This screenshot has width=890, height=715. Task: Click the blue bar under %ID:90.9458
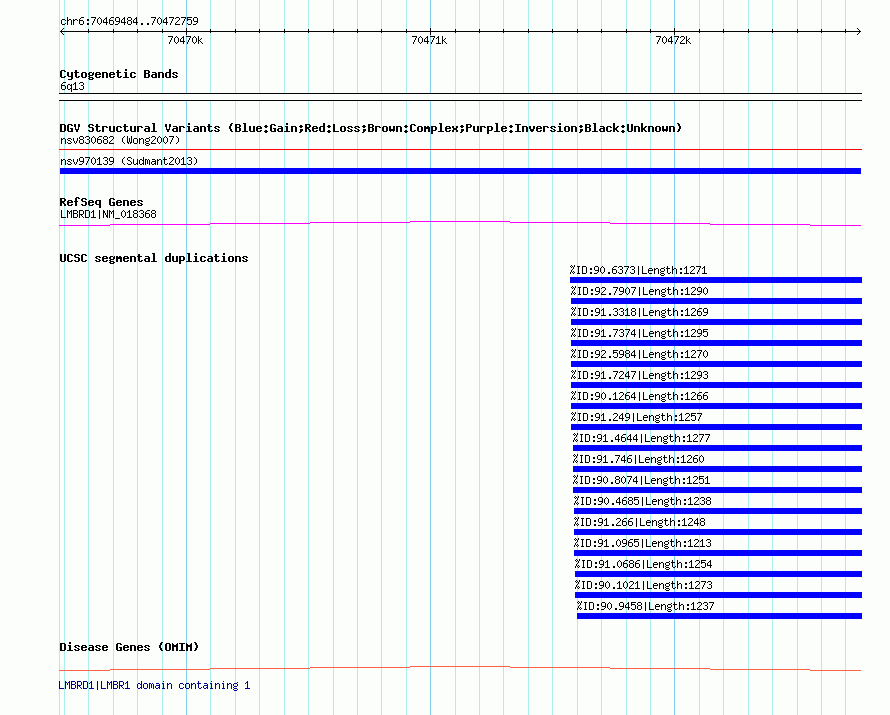click(x=719, y=616)
